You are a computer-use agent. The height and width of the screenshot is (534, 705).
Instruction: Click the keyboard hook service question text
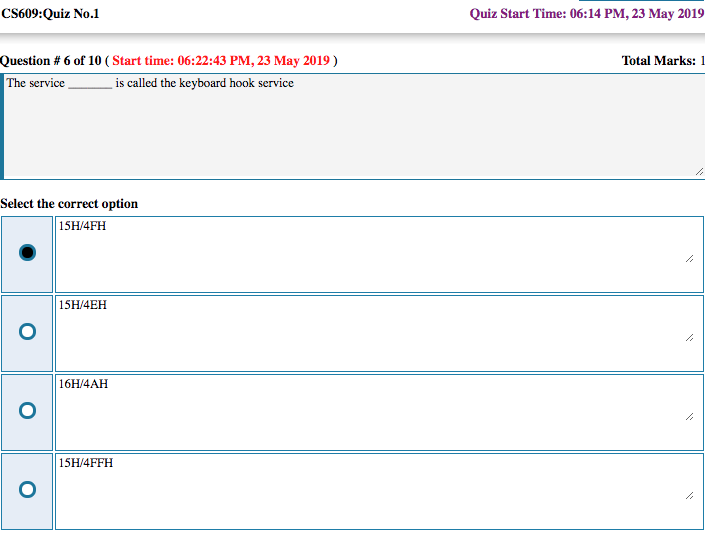tap(150, 83)
